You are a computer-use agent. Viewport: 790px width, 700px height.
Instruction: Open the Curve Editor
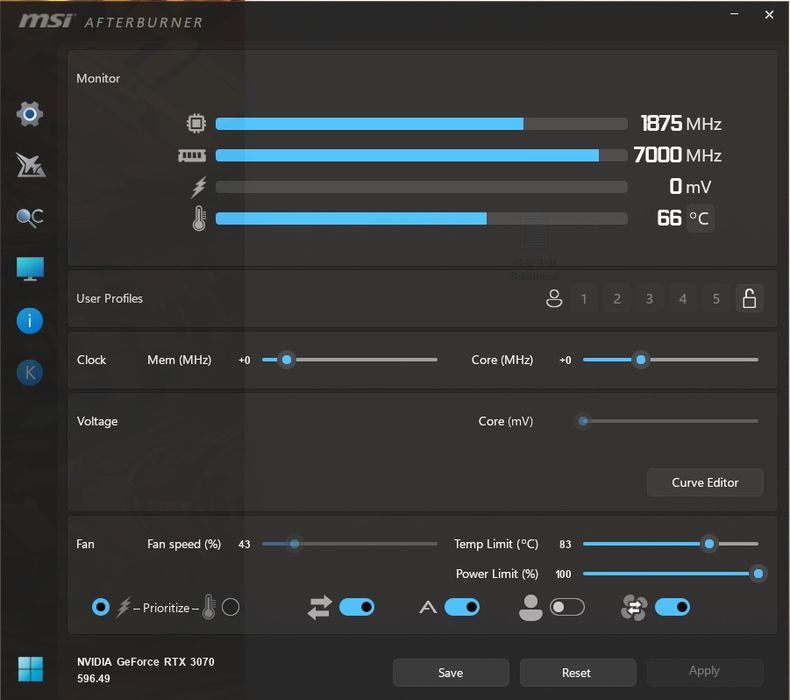coord(705,483)
